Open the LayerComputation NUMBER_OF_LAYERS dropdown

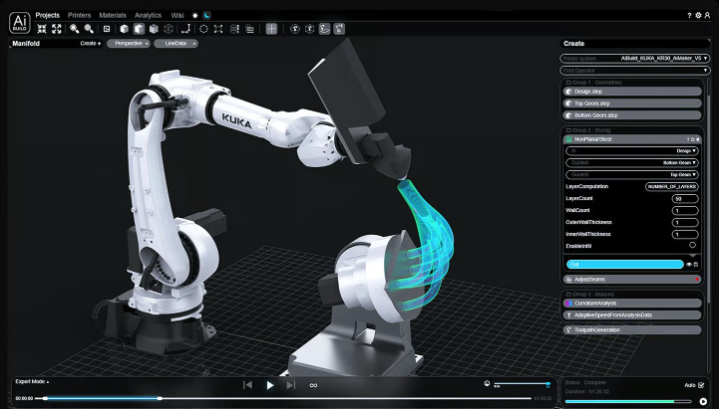pyautogui.click(x=671, y=186)
